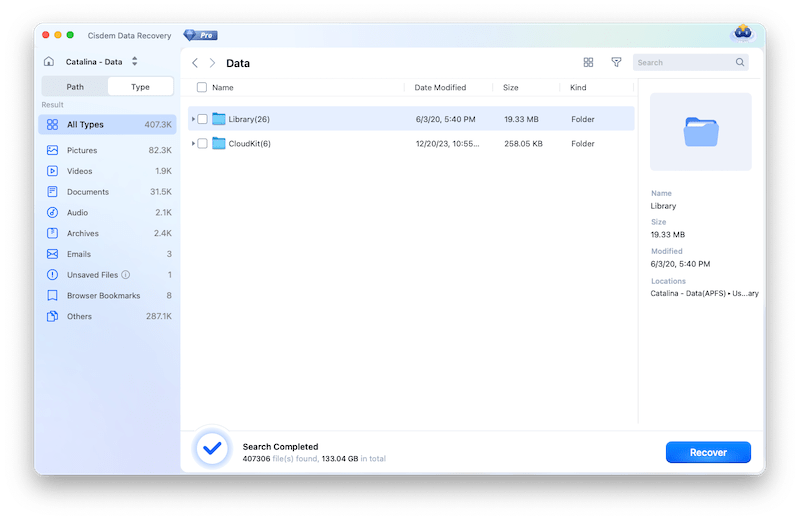This screenshot has width=800, height=520.
Task: Switch to the Path tab
Action: pyautogui.click(x=75, y=87)
